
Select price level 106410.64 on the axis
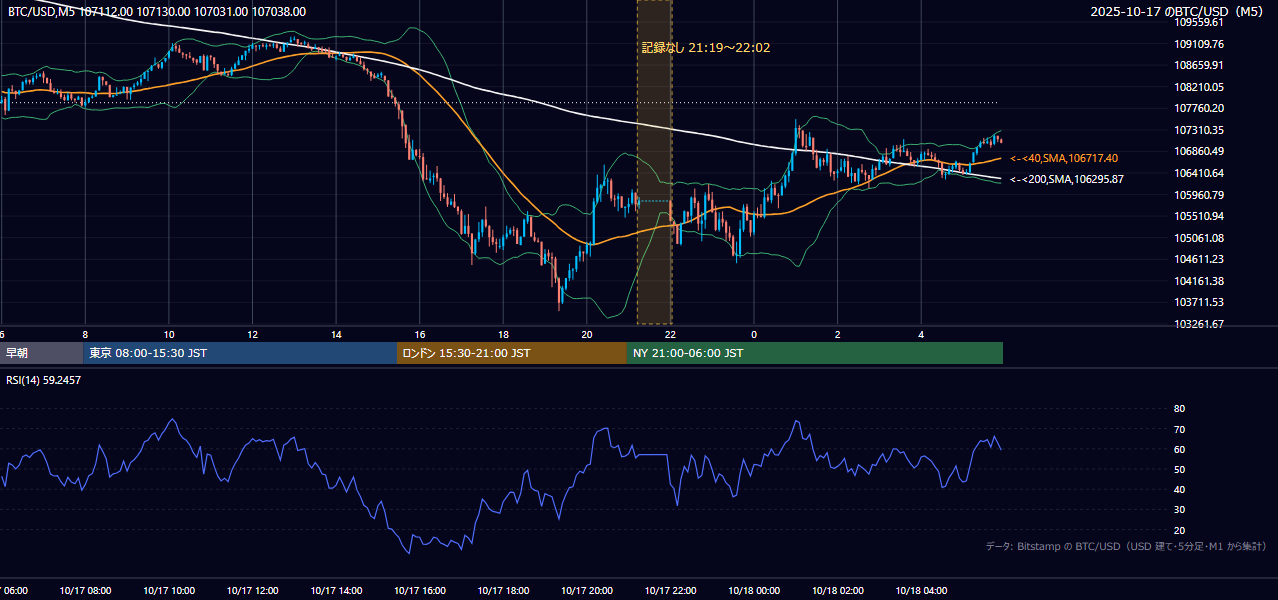pos(1199,173)
